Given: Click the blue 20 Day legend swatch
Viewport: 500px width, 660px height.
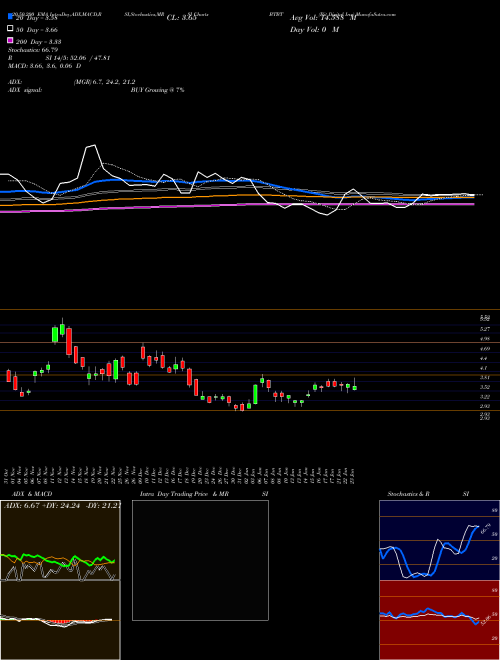Looking at the screenshot, I should [x=10, y=17].
